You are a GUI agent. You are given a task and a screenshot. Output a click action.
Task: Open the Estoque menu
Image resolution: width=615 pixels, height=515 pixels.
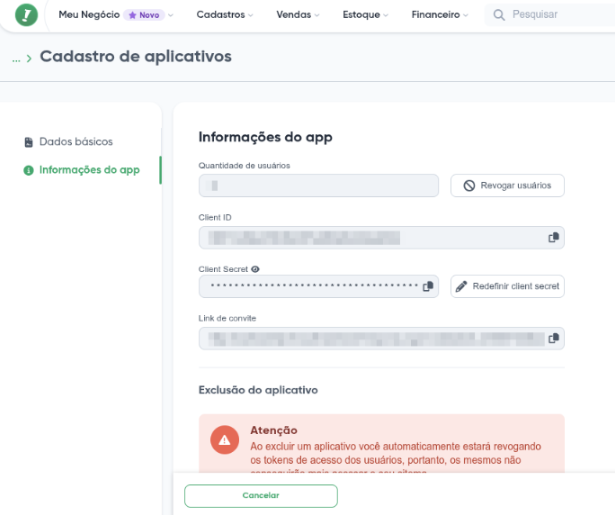[x=365, y=16]
